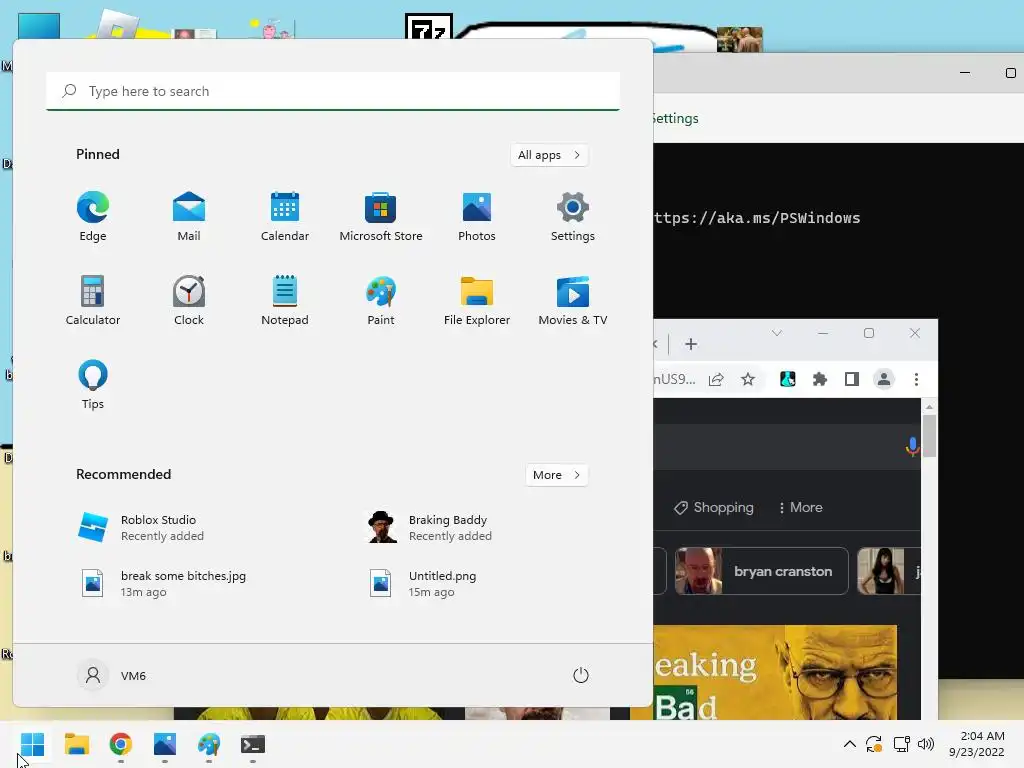Click the Breaking Bad poster image
The height and width of the screenshot is (768, 1024).
(x=775, y=673)
